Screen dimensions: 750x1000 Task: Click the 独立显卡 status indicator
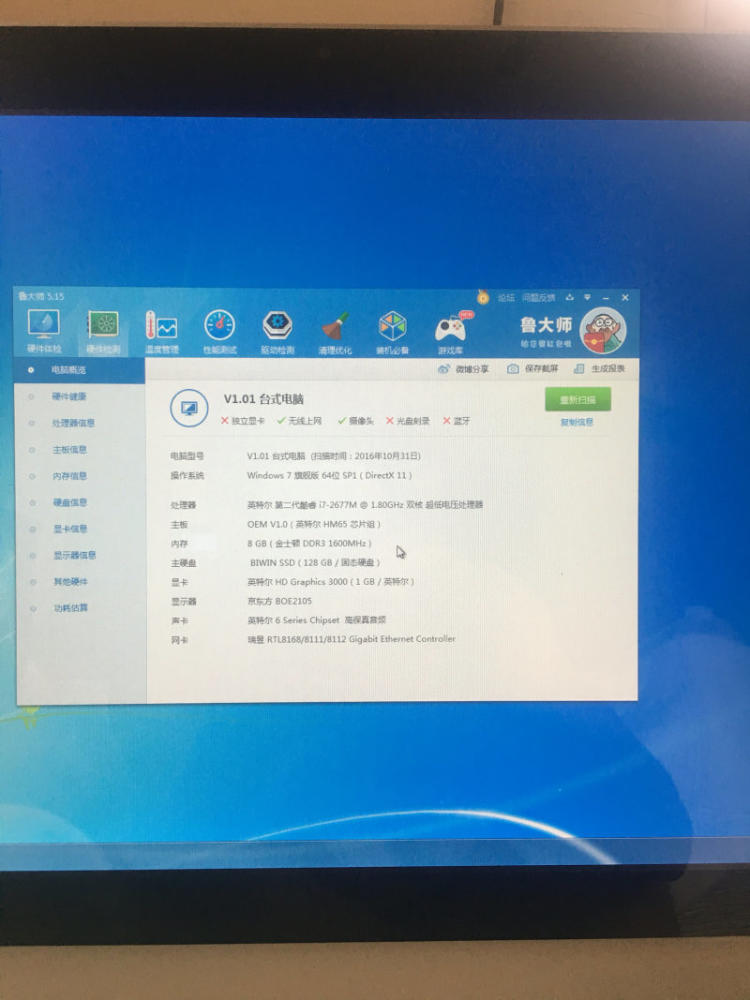coord(242,421)
